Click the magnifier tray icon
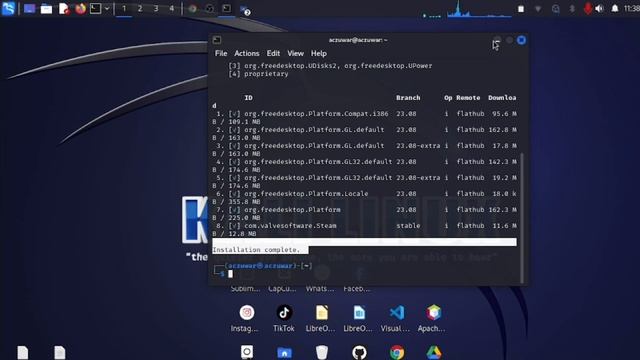 coord(556,9)
